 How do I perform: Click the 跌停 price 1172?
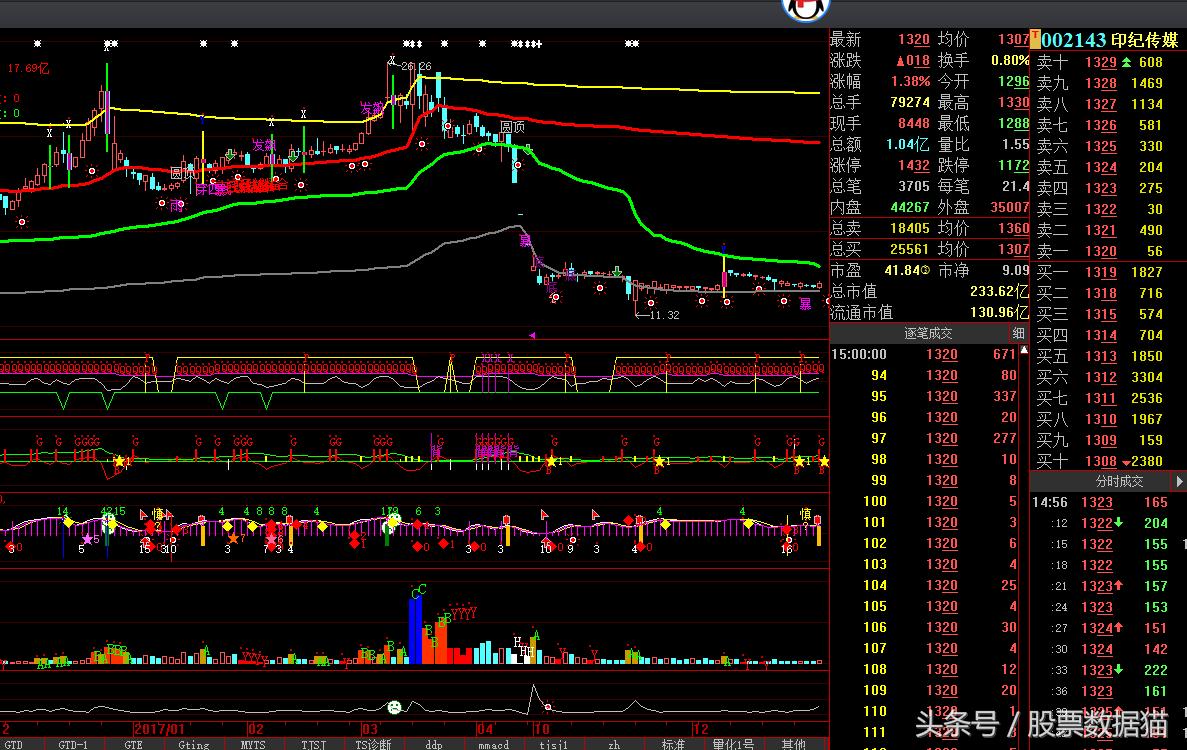point(1014,165)
